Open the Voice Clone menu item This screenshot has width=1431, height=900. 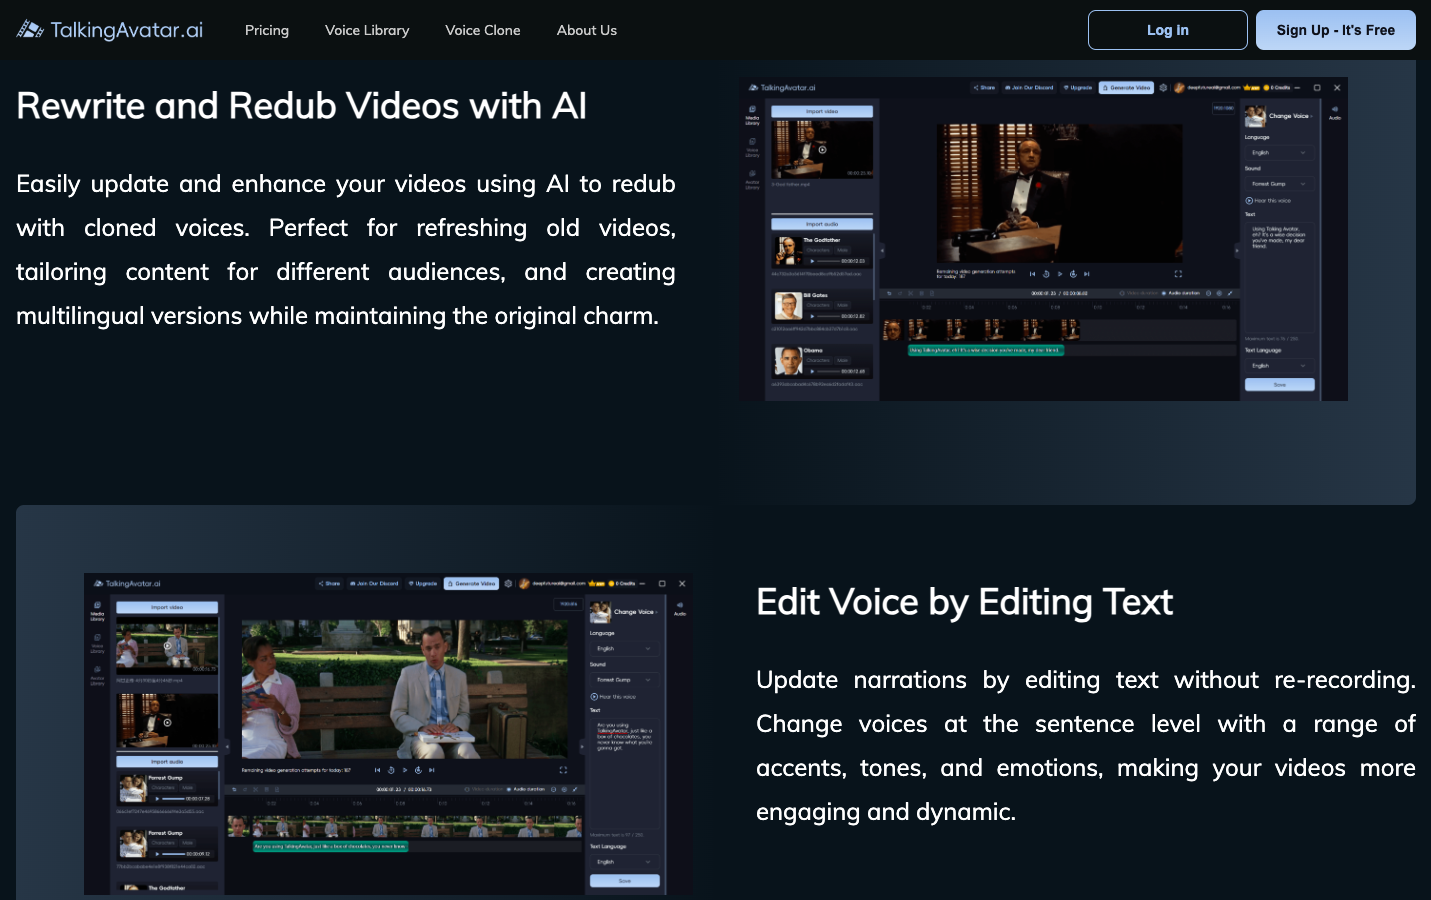483,30
